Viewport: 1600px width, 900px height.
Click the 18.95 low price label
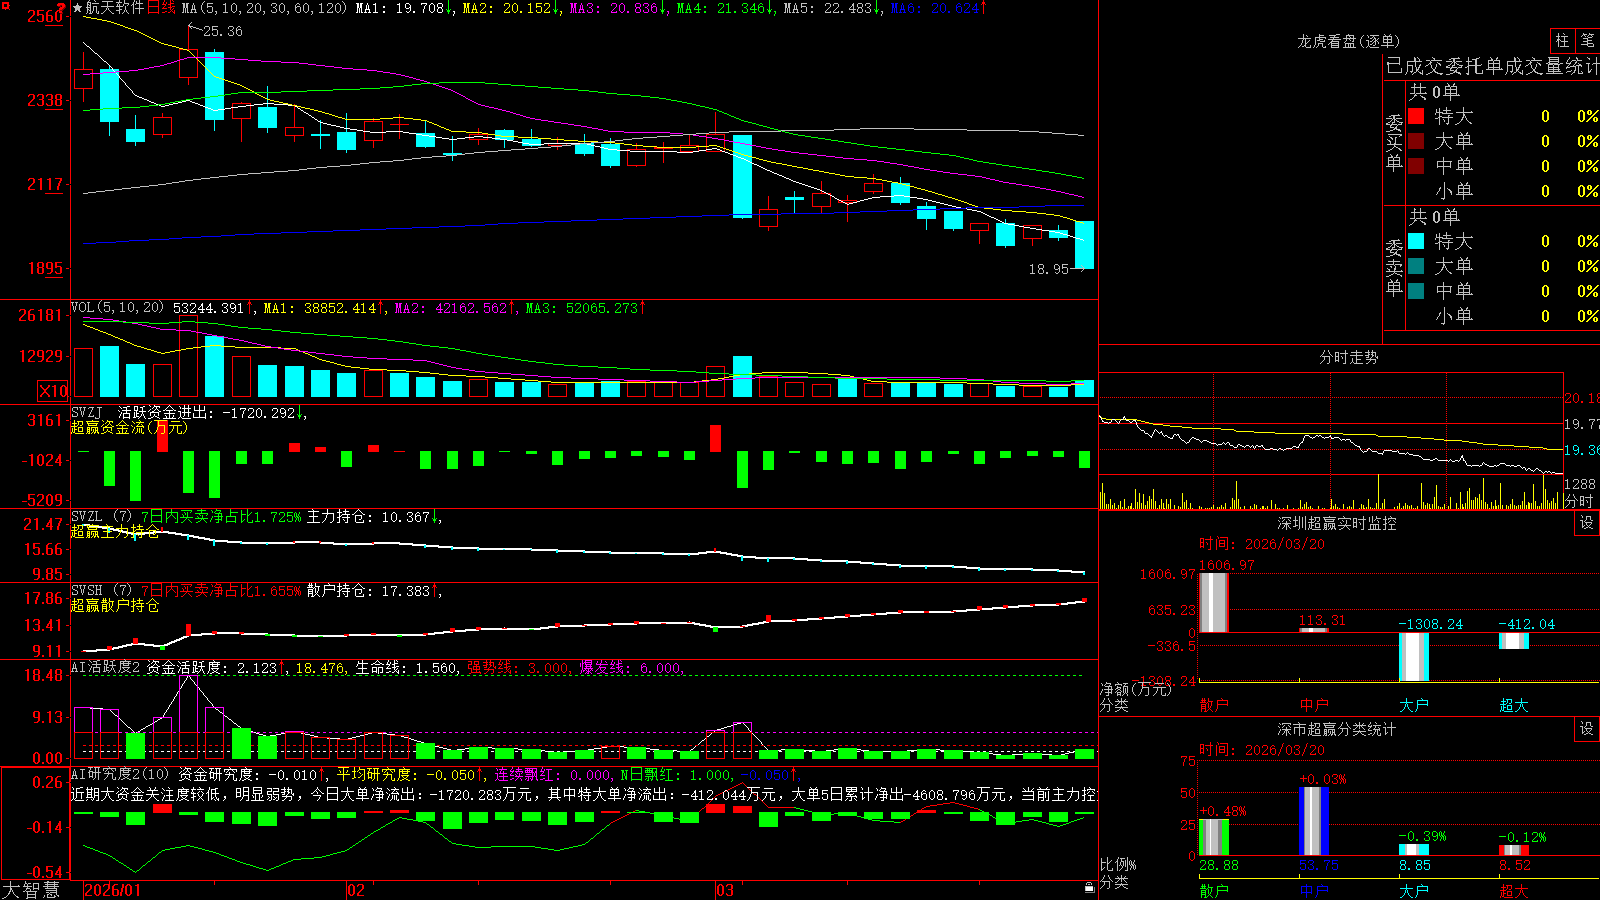coord(1048,269)
